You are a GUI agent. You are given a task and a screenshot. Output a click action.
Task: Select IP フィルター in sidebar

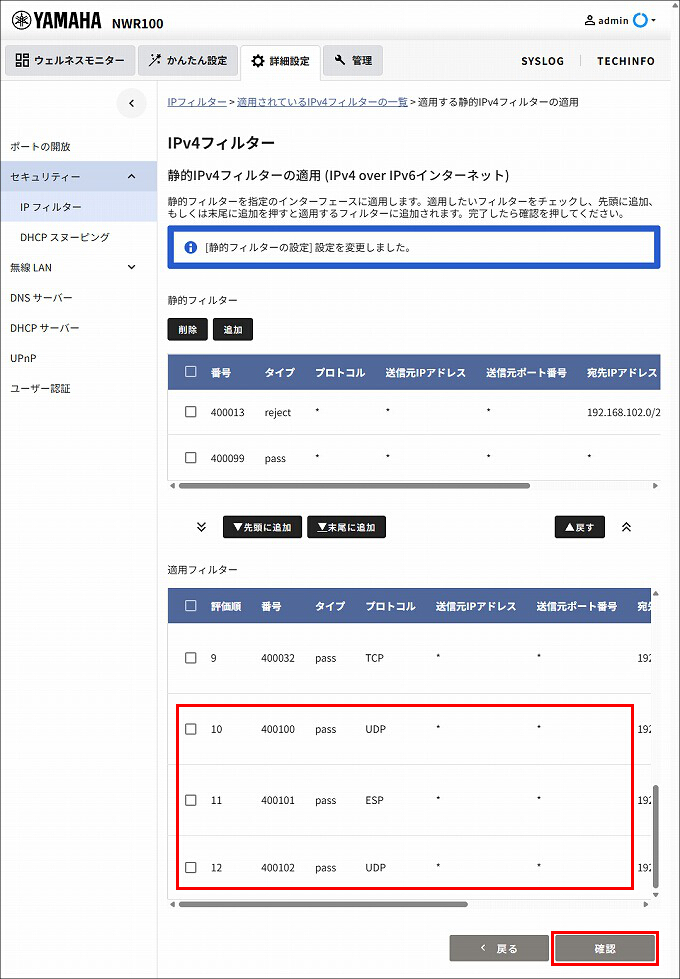(79, 207)
